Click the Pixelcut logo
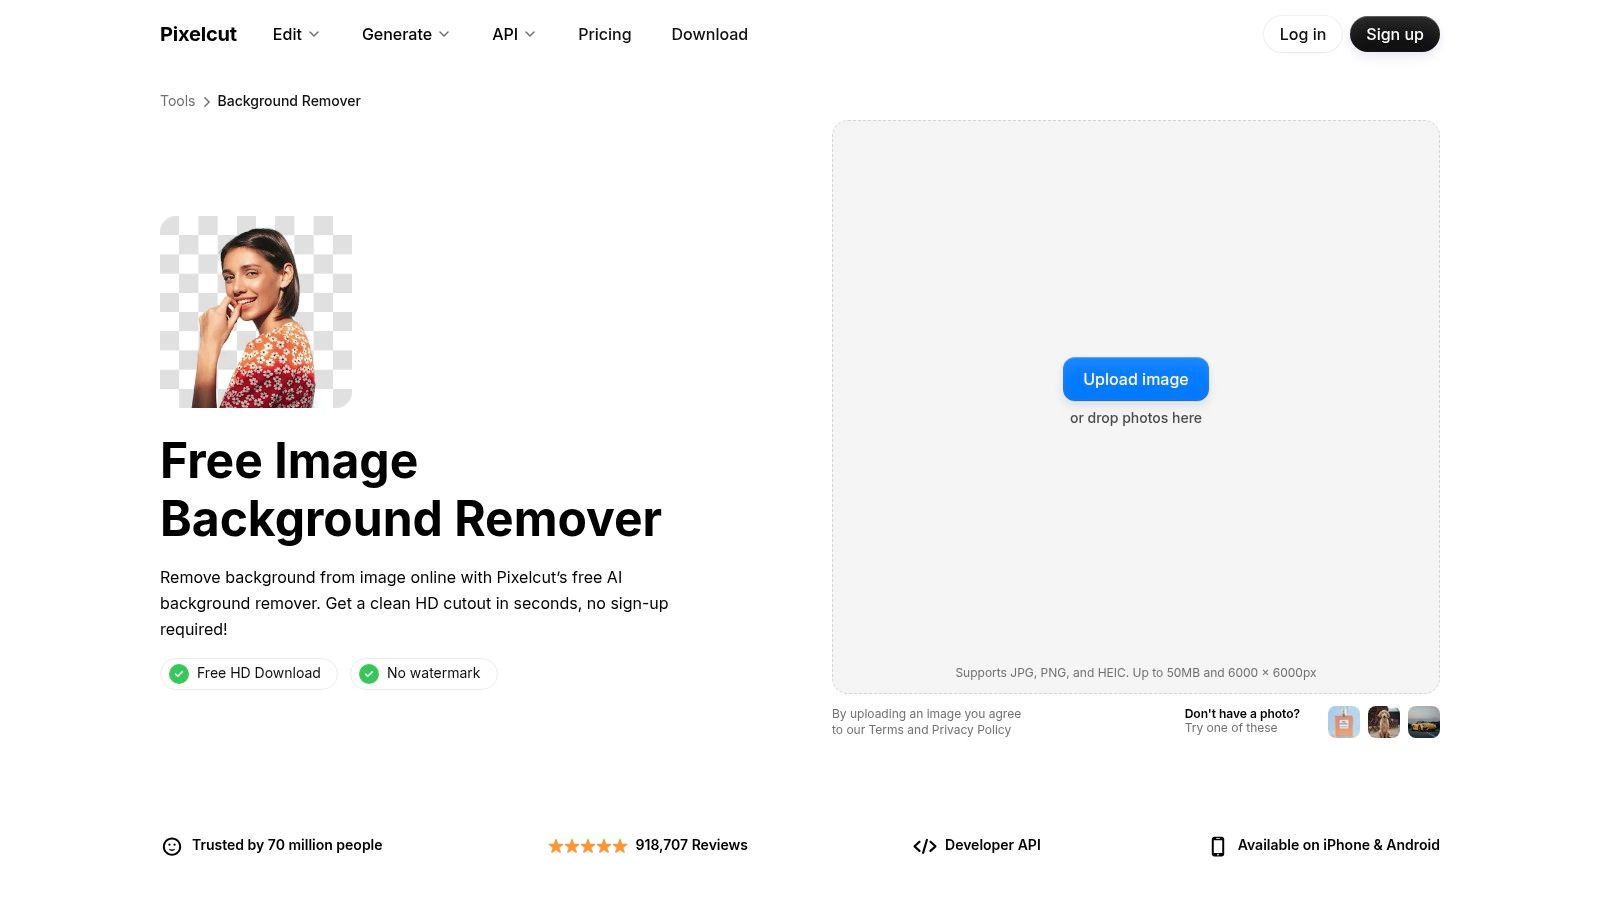The image size is (1600, 900). 198,34
